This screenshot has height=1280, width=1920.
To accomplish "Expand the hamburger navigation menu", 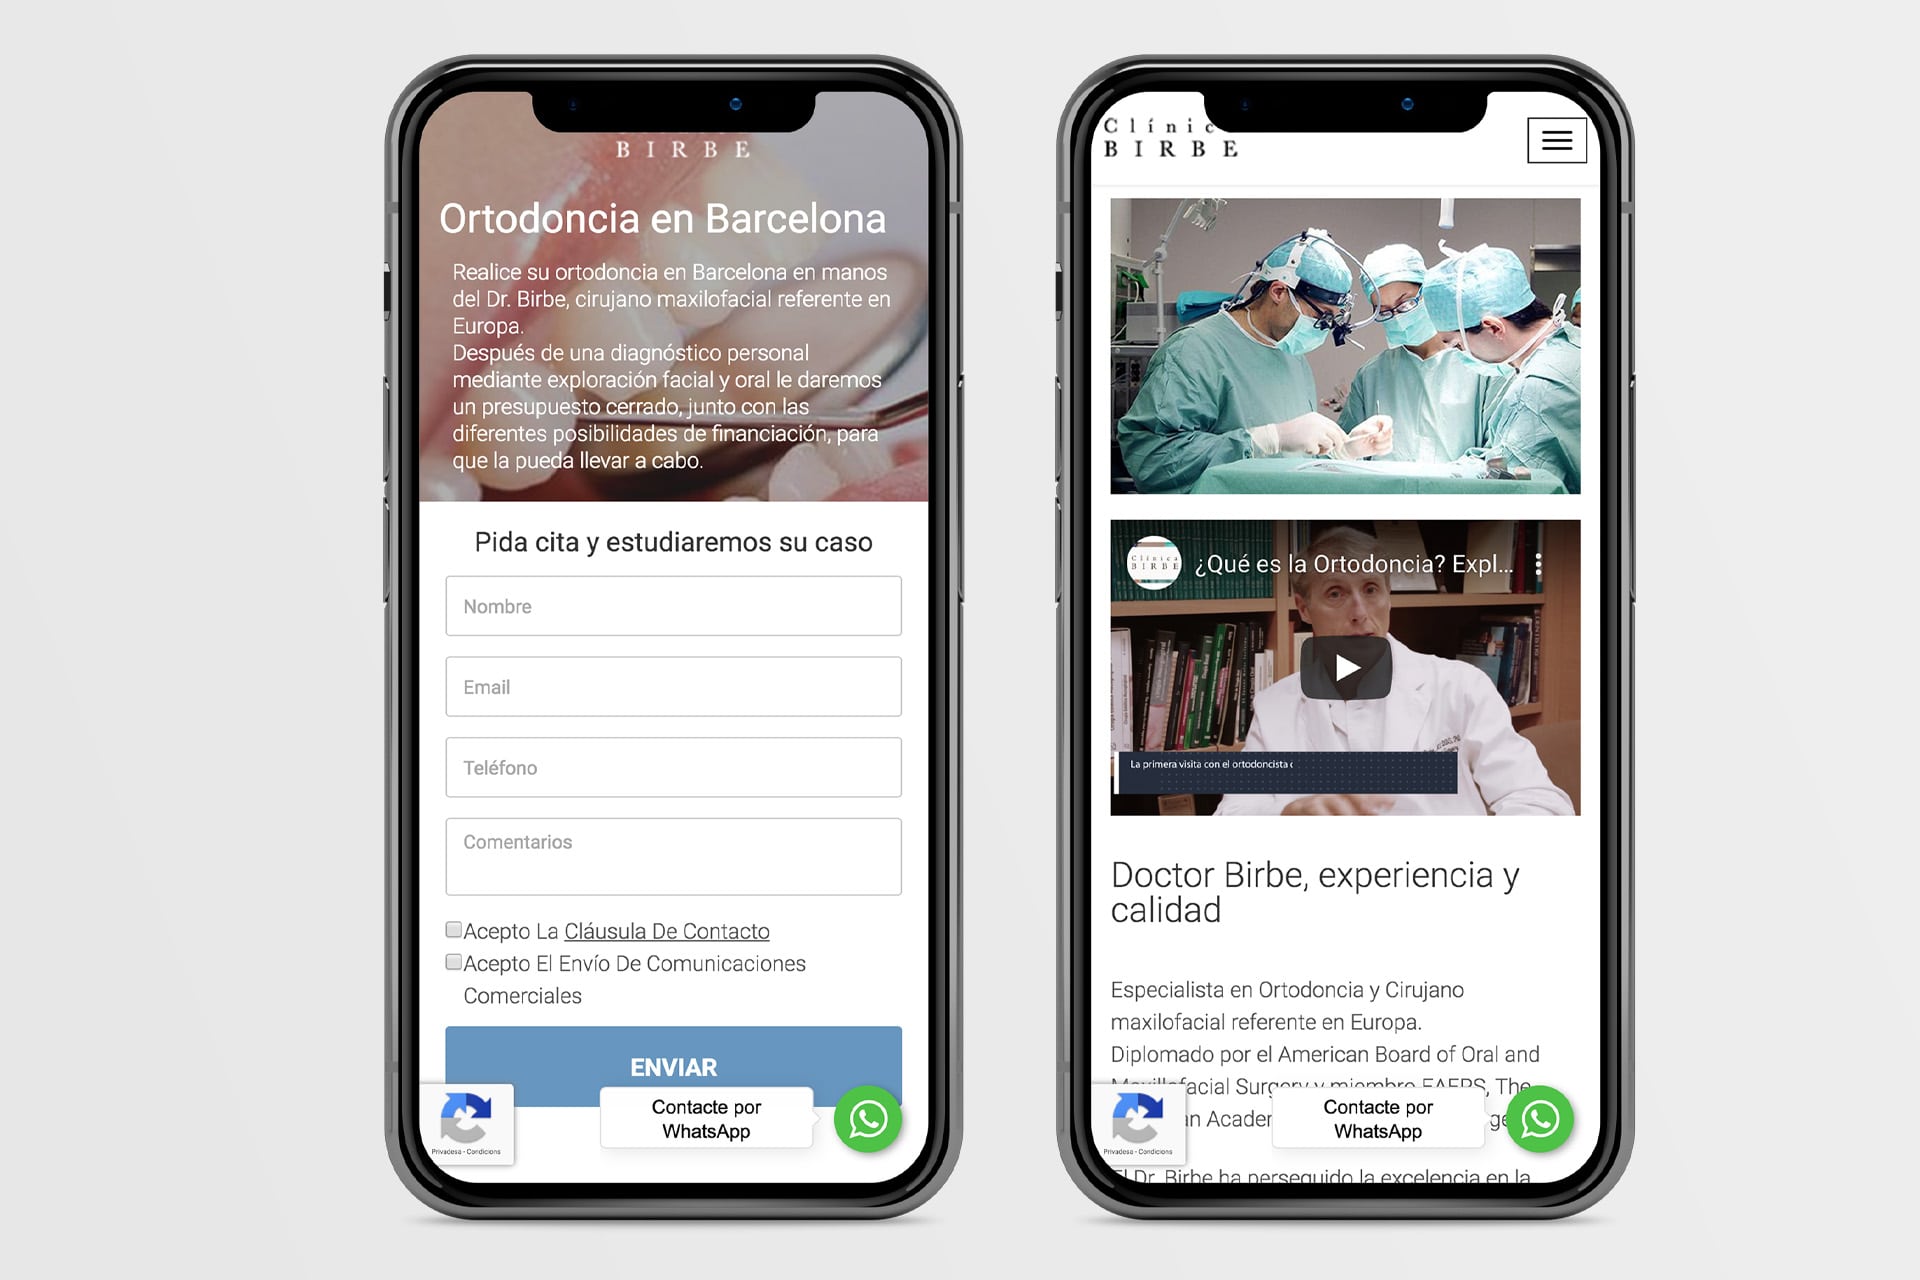I will [x=1557, y=141].
